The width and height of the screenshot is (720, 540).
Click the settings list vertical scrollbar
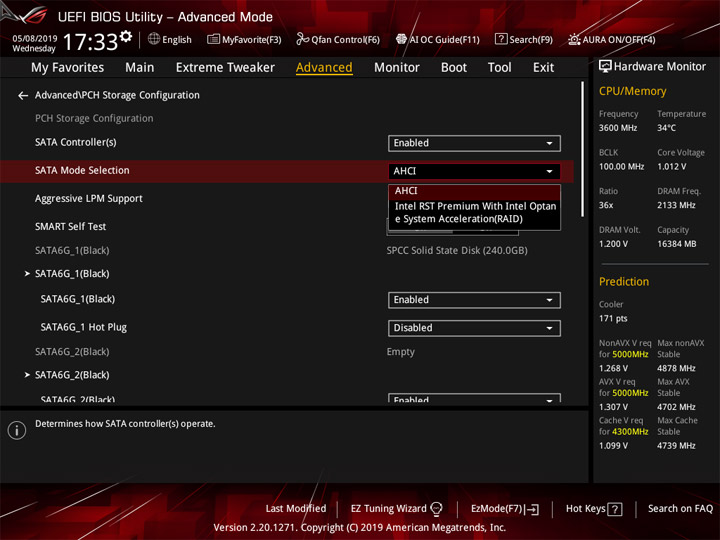coord(582,149)
